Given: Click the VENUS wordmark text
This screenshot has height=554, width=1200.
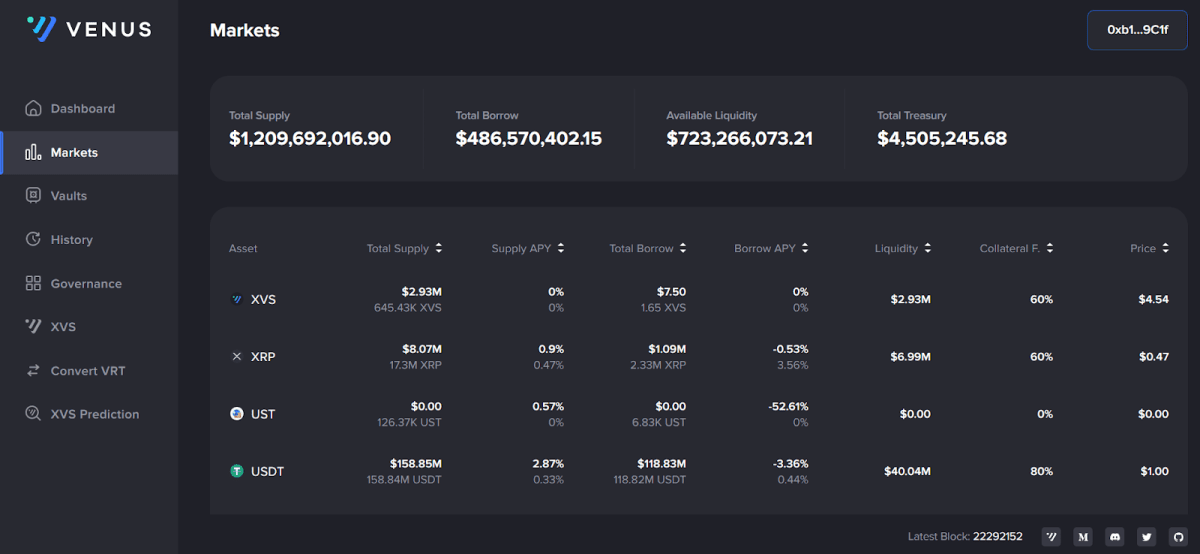Looking at the screenshot, I should [x=108, y=30].
